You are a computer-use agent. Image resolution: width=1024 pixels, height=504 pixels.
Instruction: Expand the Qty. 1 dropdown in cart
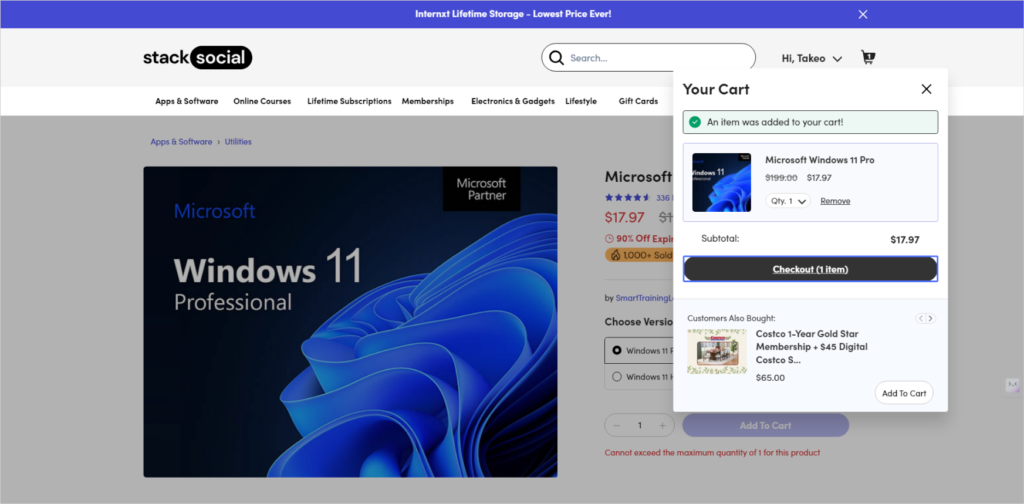[788, 201]
